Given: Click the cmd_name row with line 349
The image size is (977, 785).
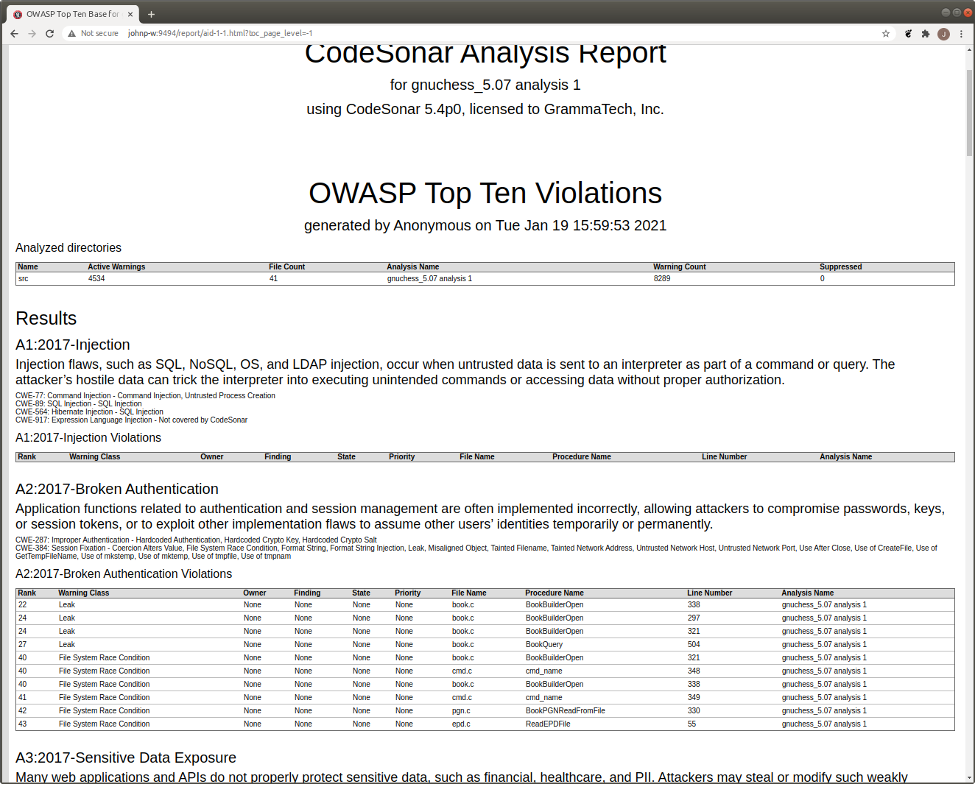Looking at the screenshot, I should 485,697.
